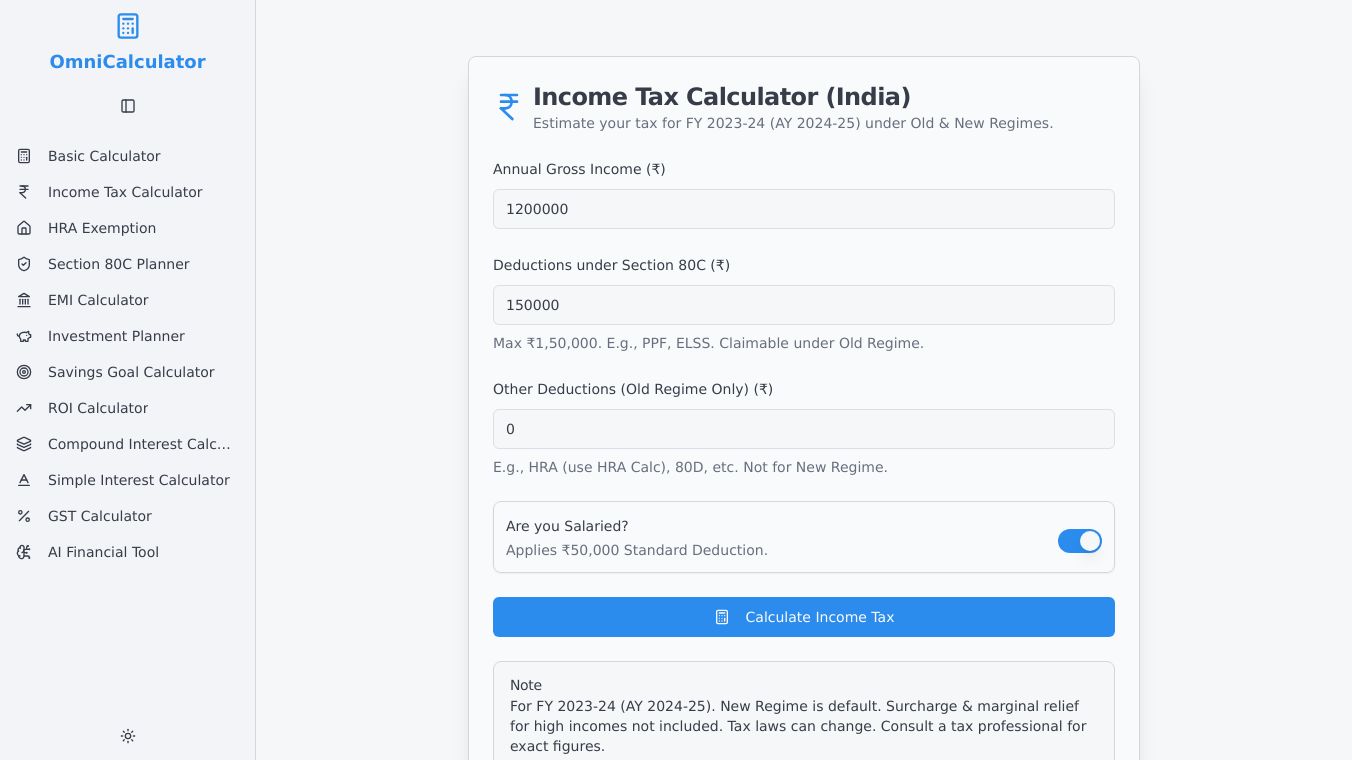
Task: Open the AI Financial Tool
Action: click(103, 552)
